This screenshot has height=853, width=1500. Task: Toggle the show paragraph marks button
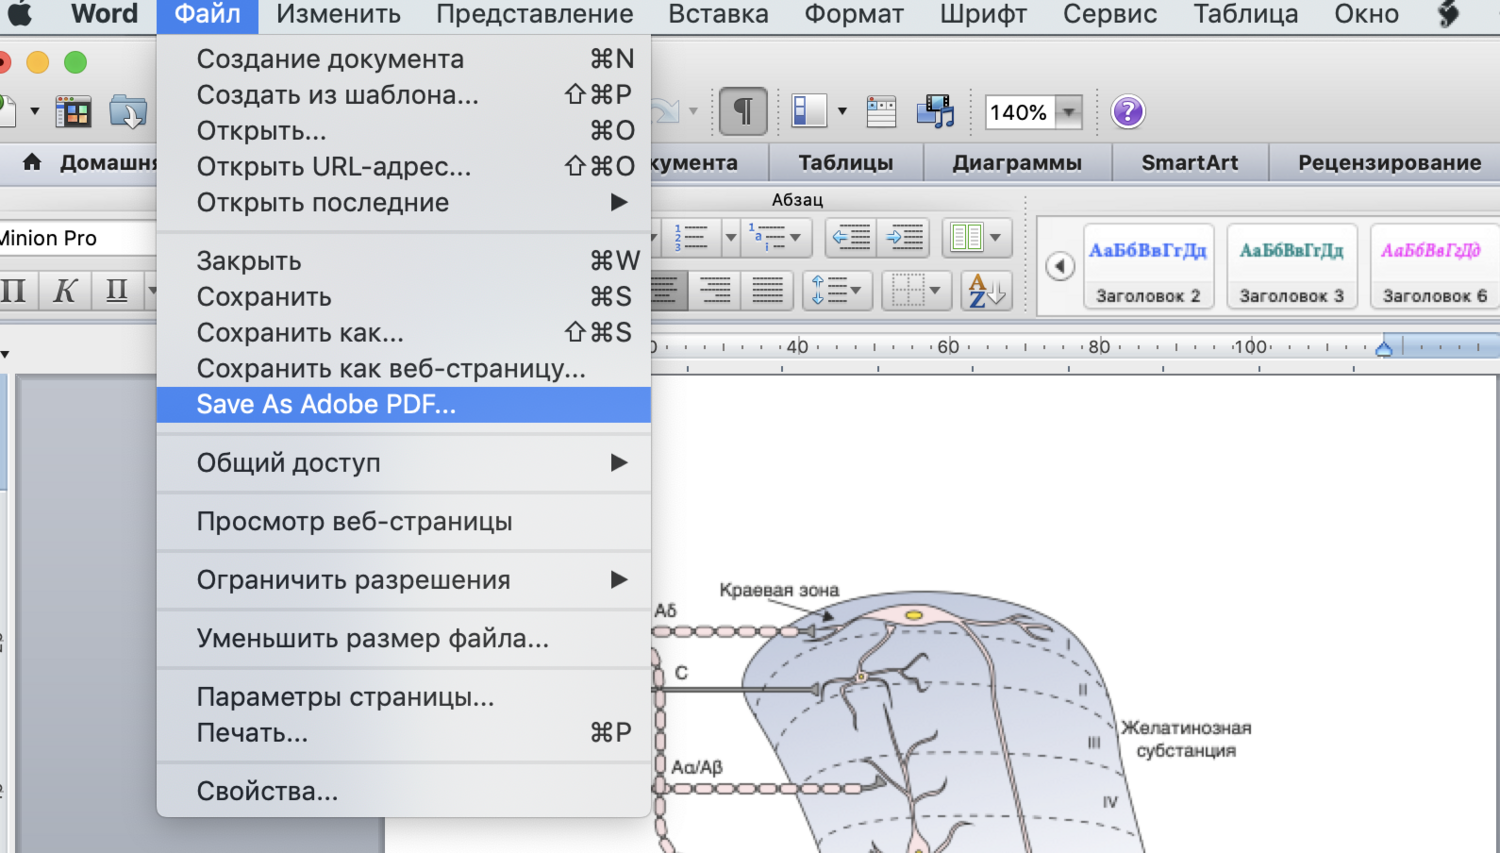click(743, 111)
